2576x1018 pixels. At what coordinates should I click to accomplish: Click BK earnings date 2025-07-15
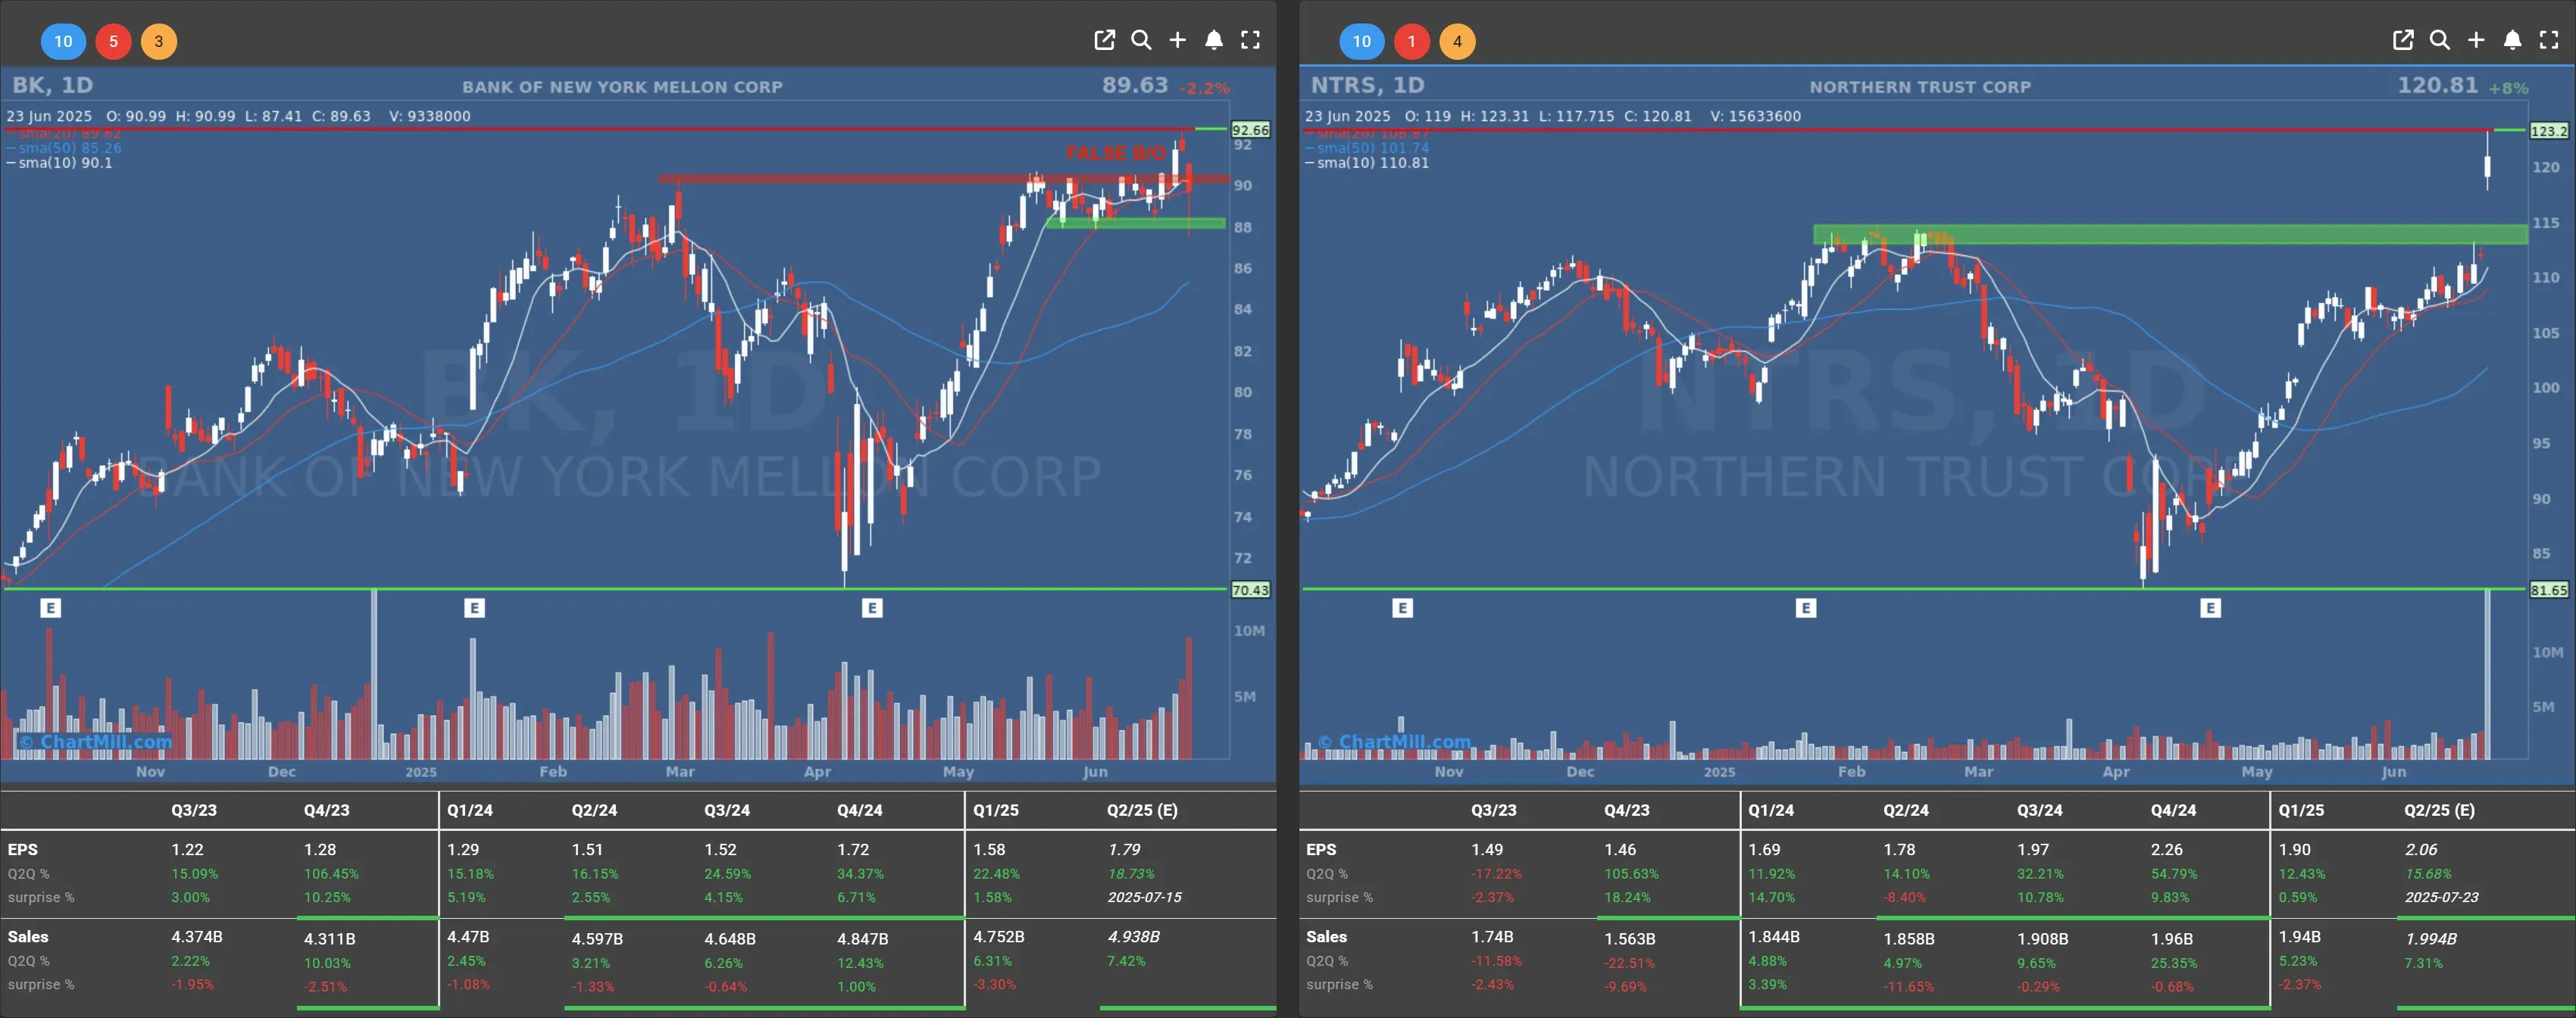(1144, 897)
